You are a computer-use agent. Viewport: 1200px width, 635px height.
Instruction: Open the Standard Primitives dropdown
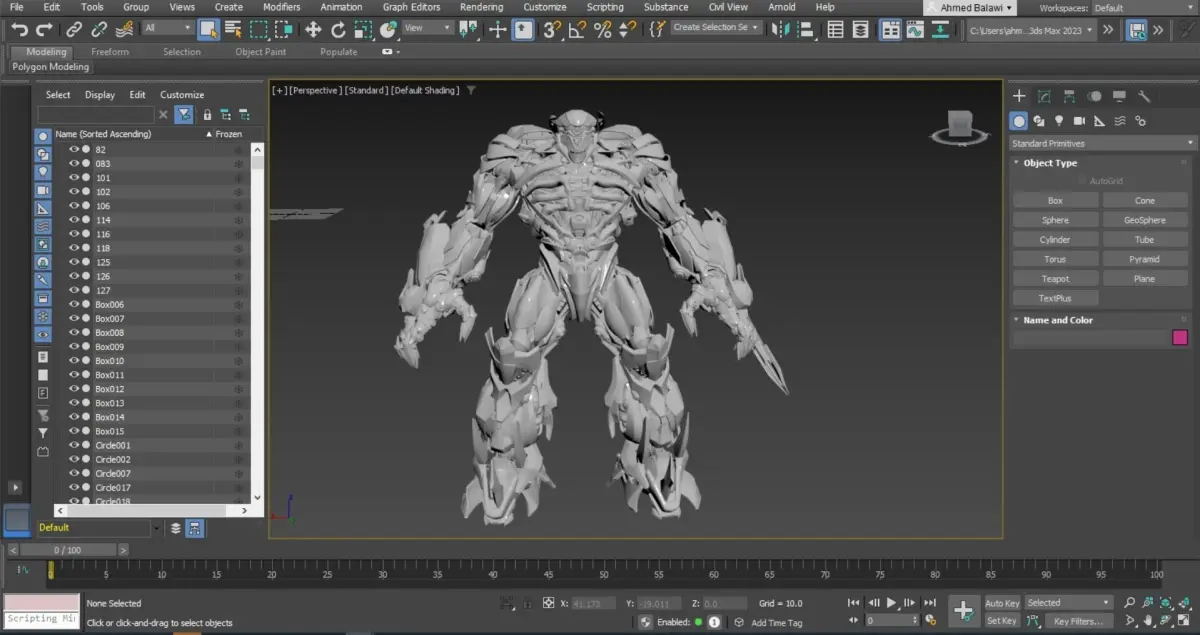point(1101,143)
